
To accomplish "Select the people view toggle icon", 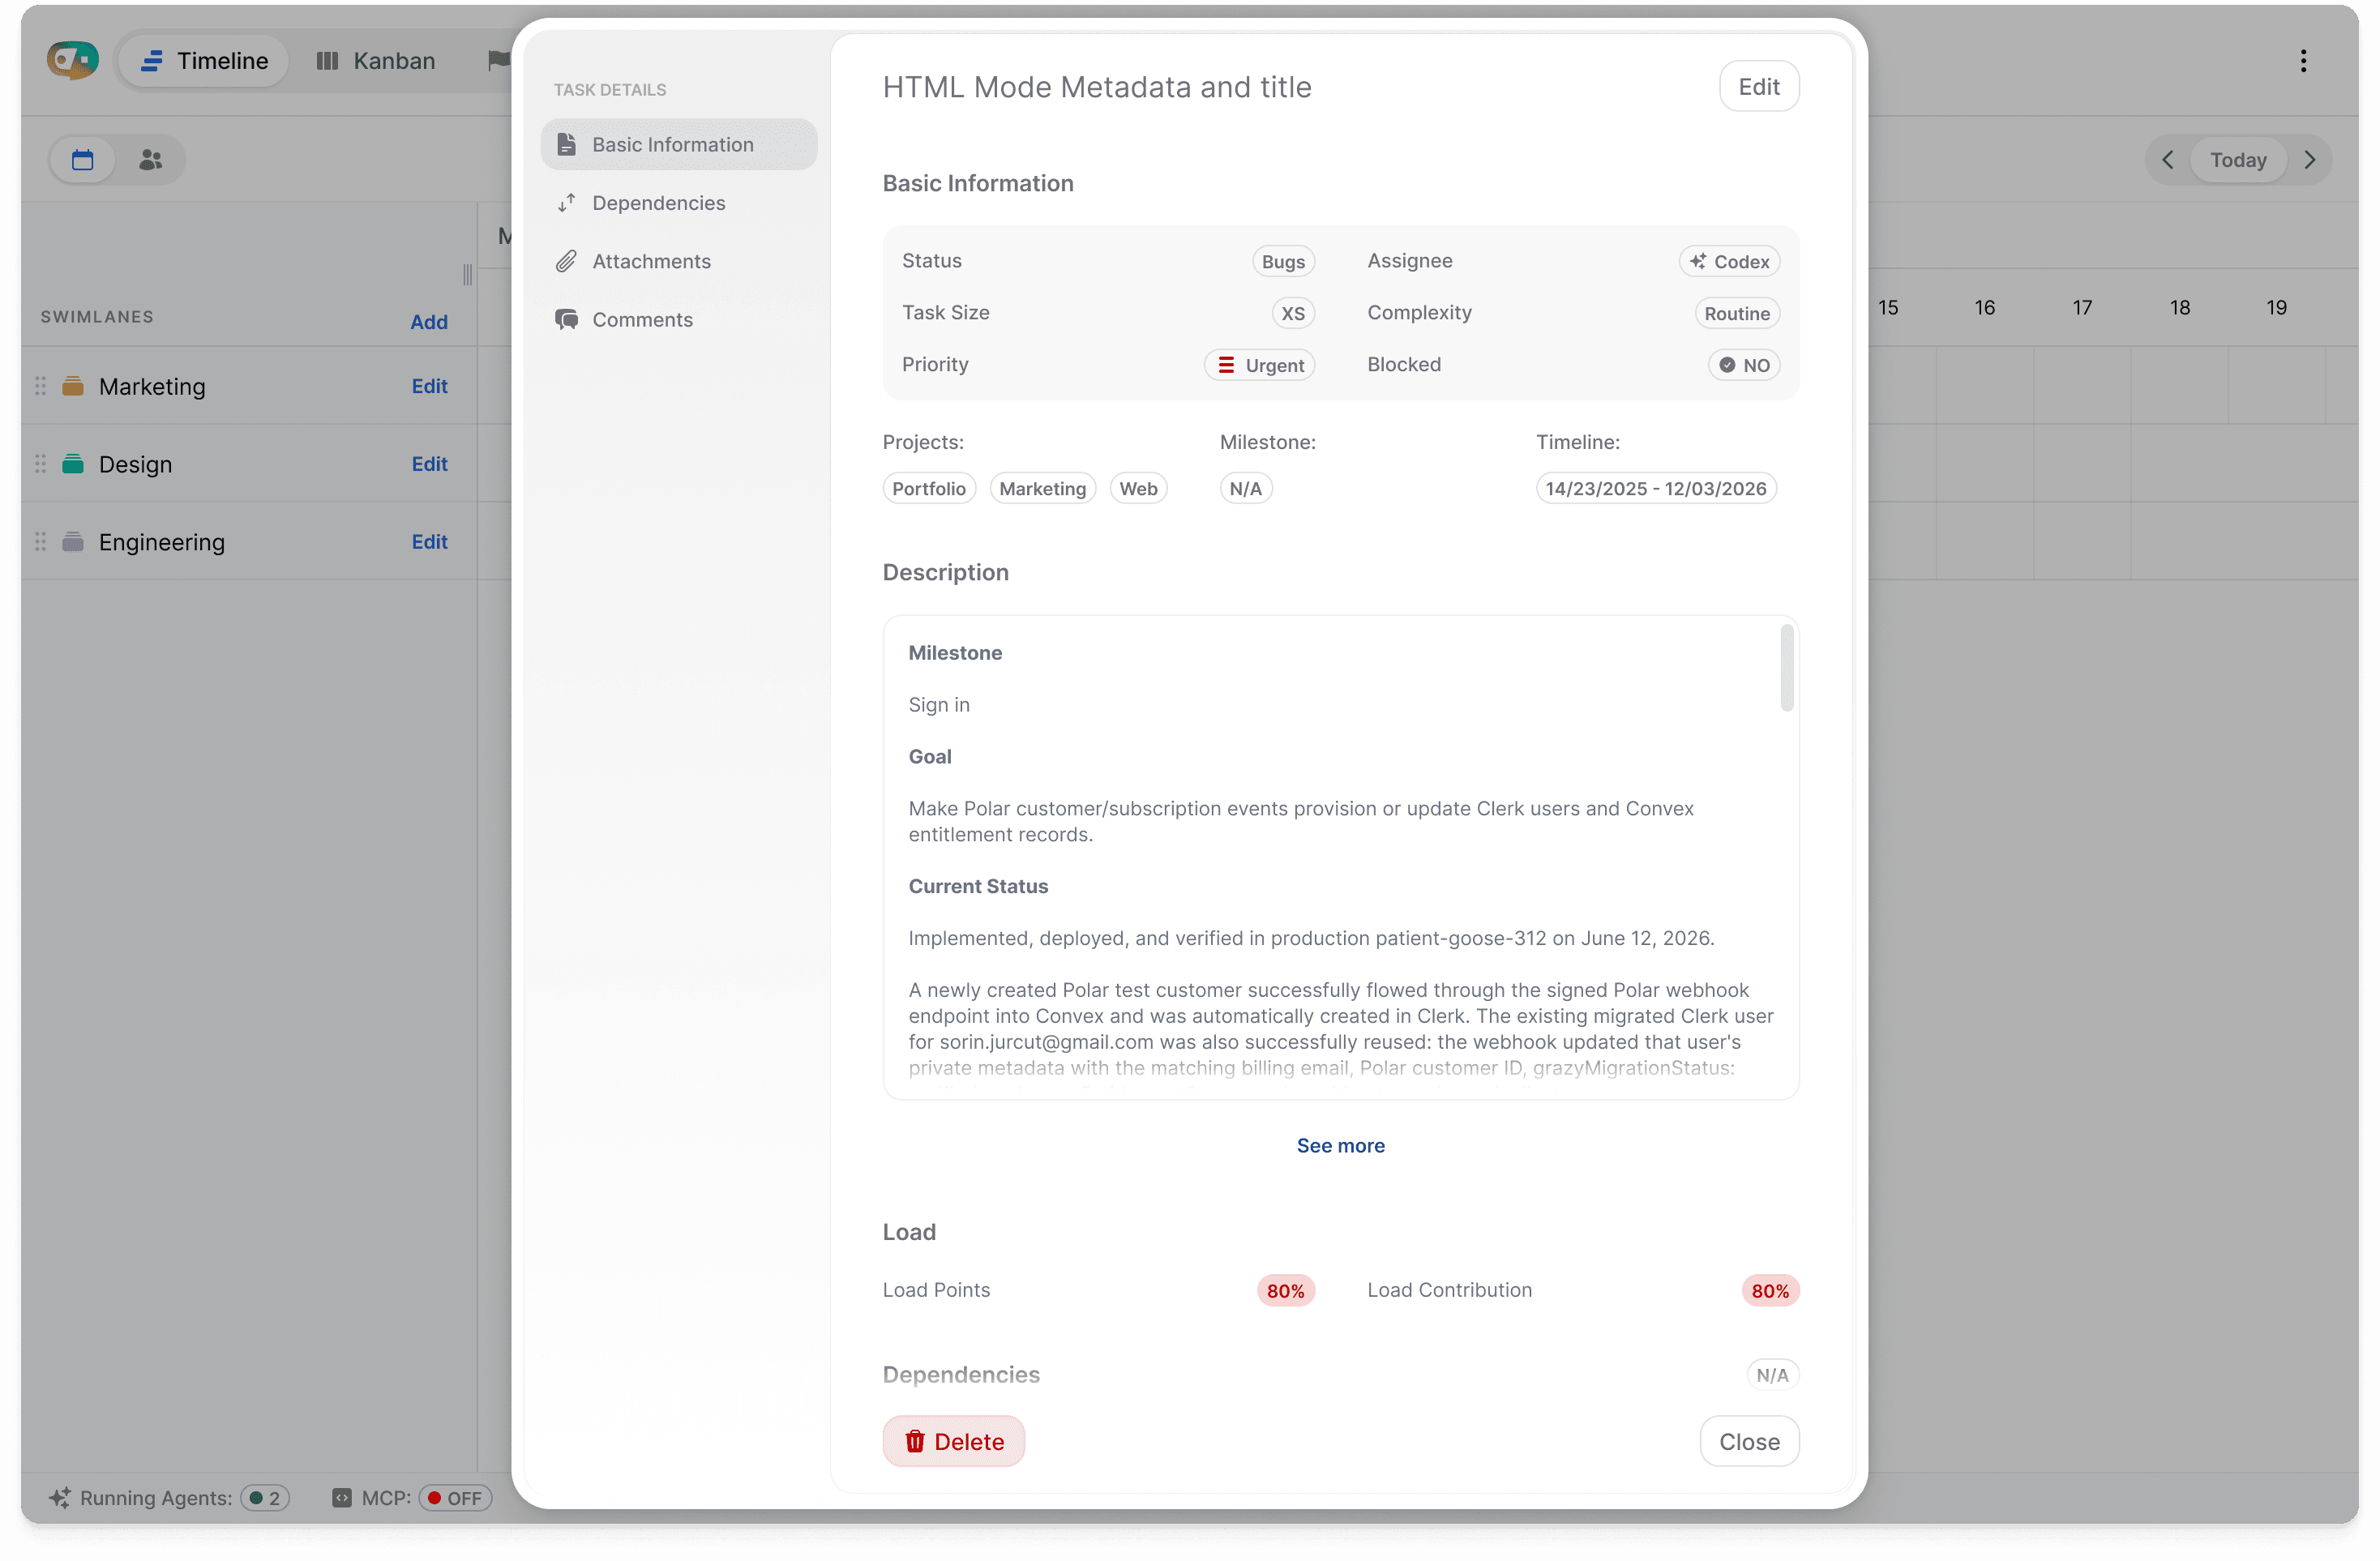I will tap(150, 160).
